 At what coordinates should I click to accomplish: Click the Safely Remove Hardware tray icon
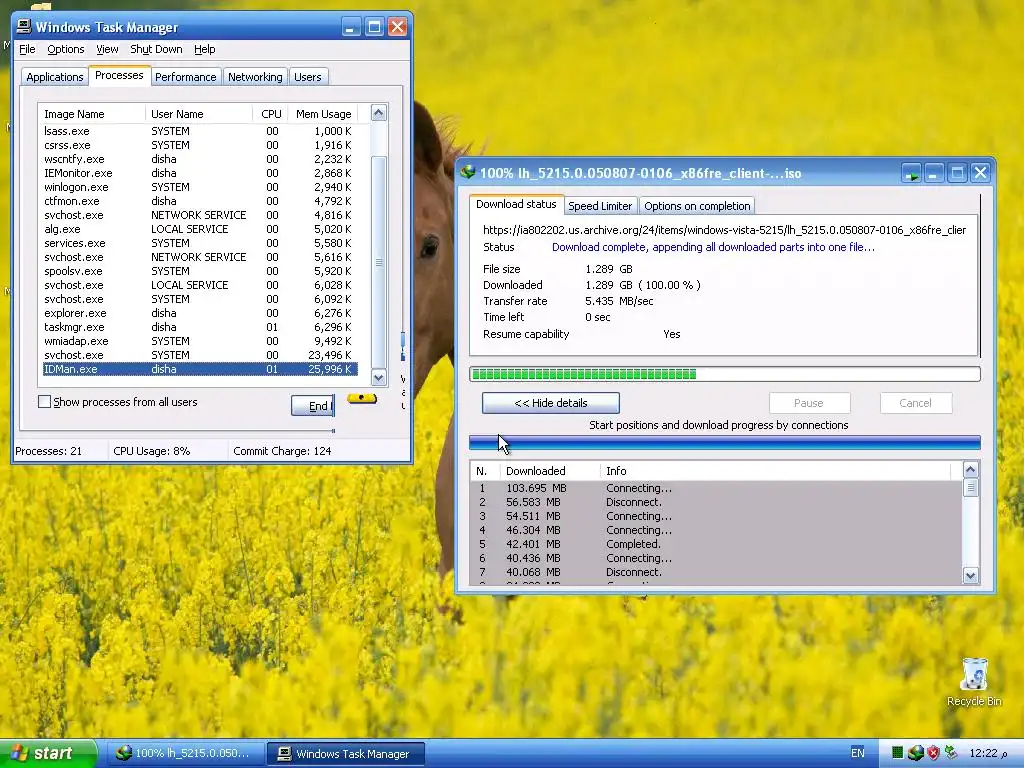(952, 753)
